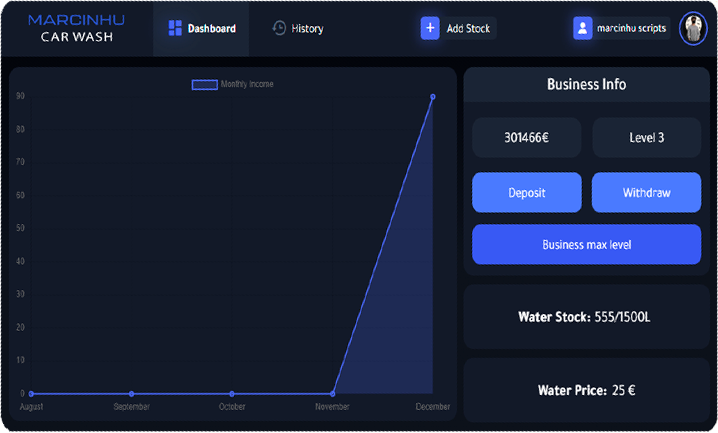This screenshot has height=433, width=718.
Task: Click the Deposit button
Action: pyautogui.click(x=526, y=192)
